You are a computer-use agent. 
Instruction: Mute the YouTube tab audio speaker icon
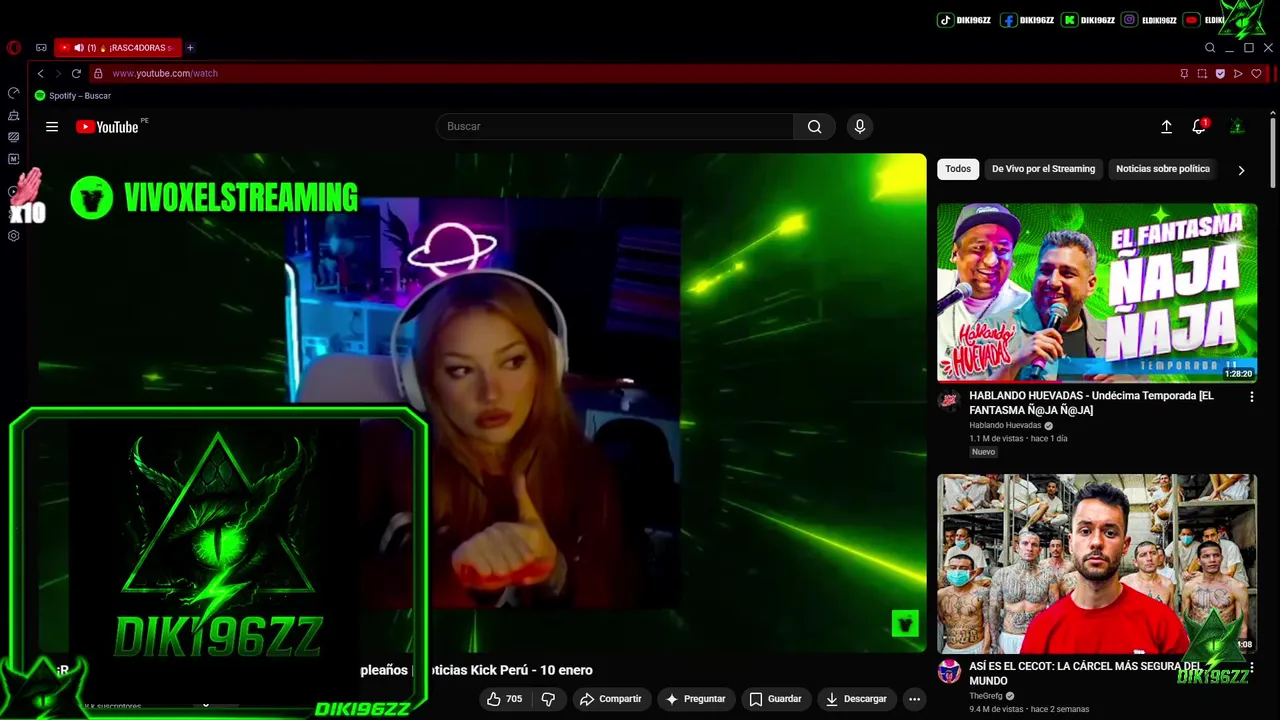pos(78,47)
